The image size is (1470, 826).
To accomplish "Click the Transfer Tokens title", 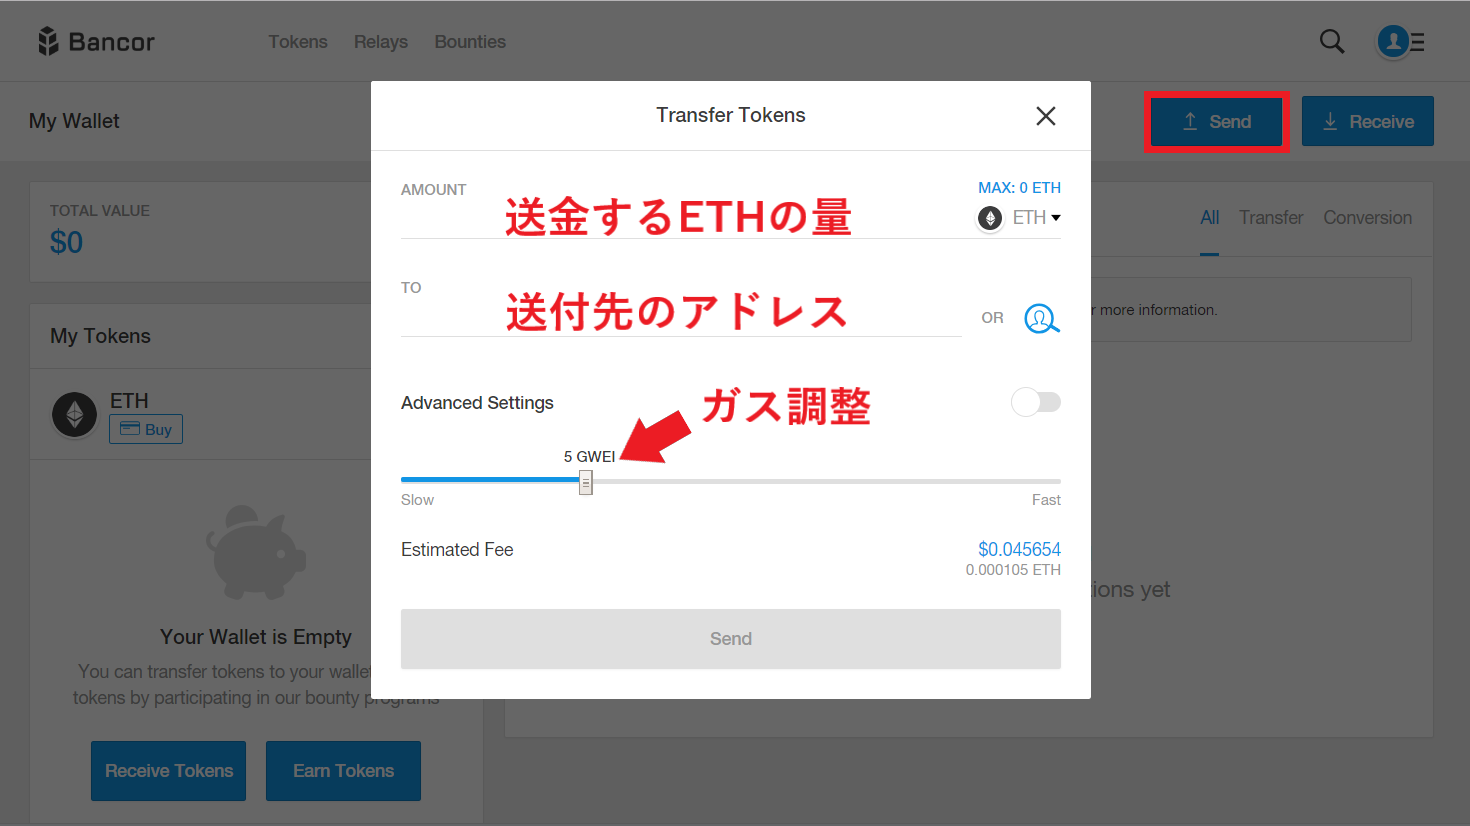I will 731,115.
